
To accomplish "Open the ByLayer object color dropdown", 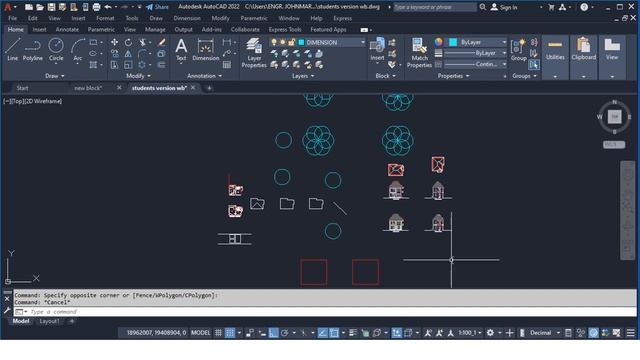I will 504,42.
